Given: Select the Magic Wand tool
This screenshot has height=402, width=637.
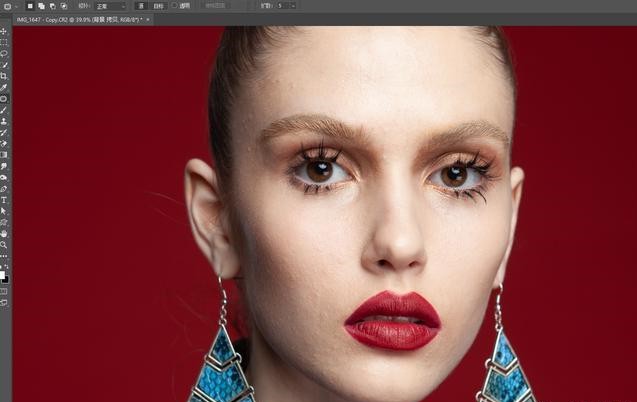Looking at the screenshot, I should [4, 65].
